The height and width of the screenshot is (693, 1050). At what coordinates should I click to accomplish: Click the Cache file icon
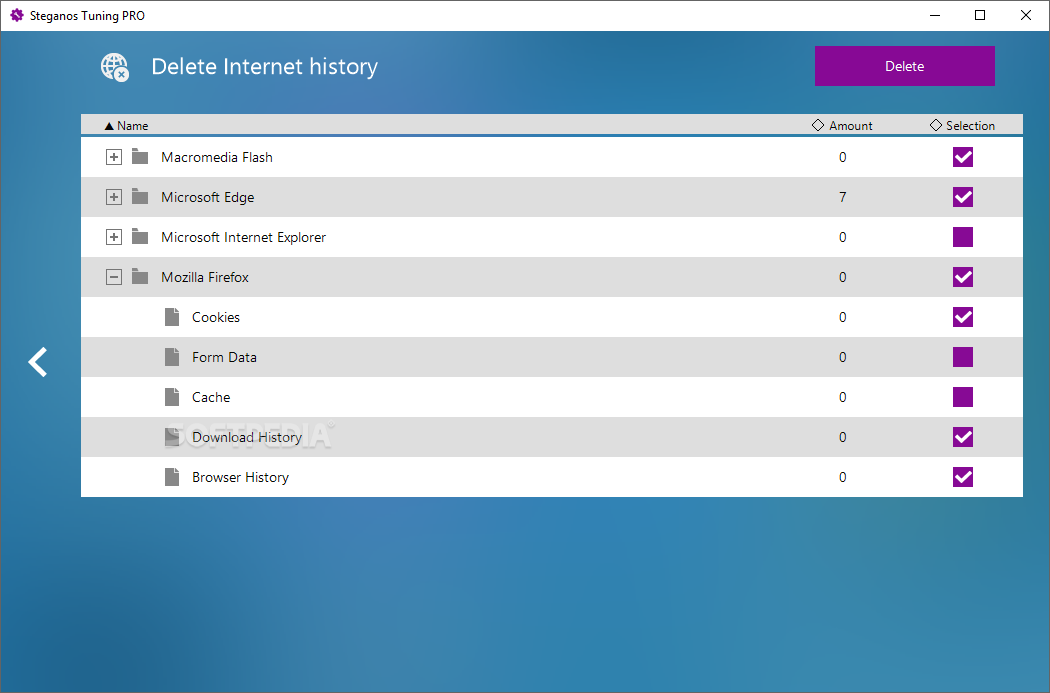click(172, 397)
